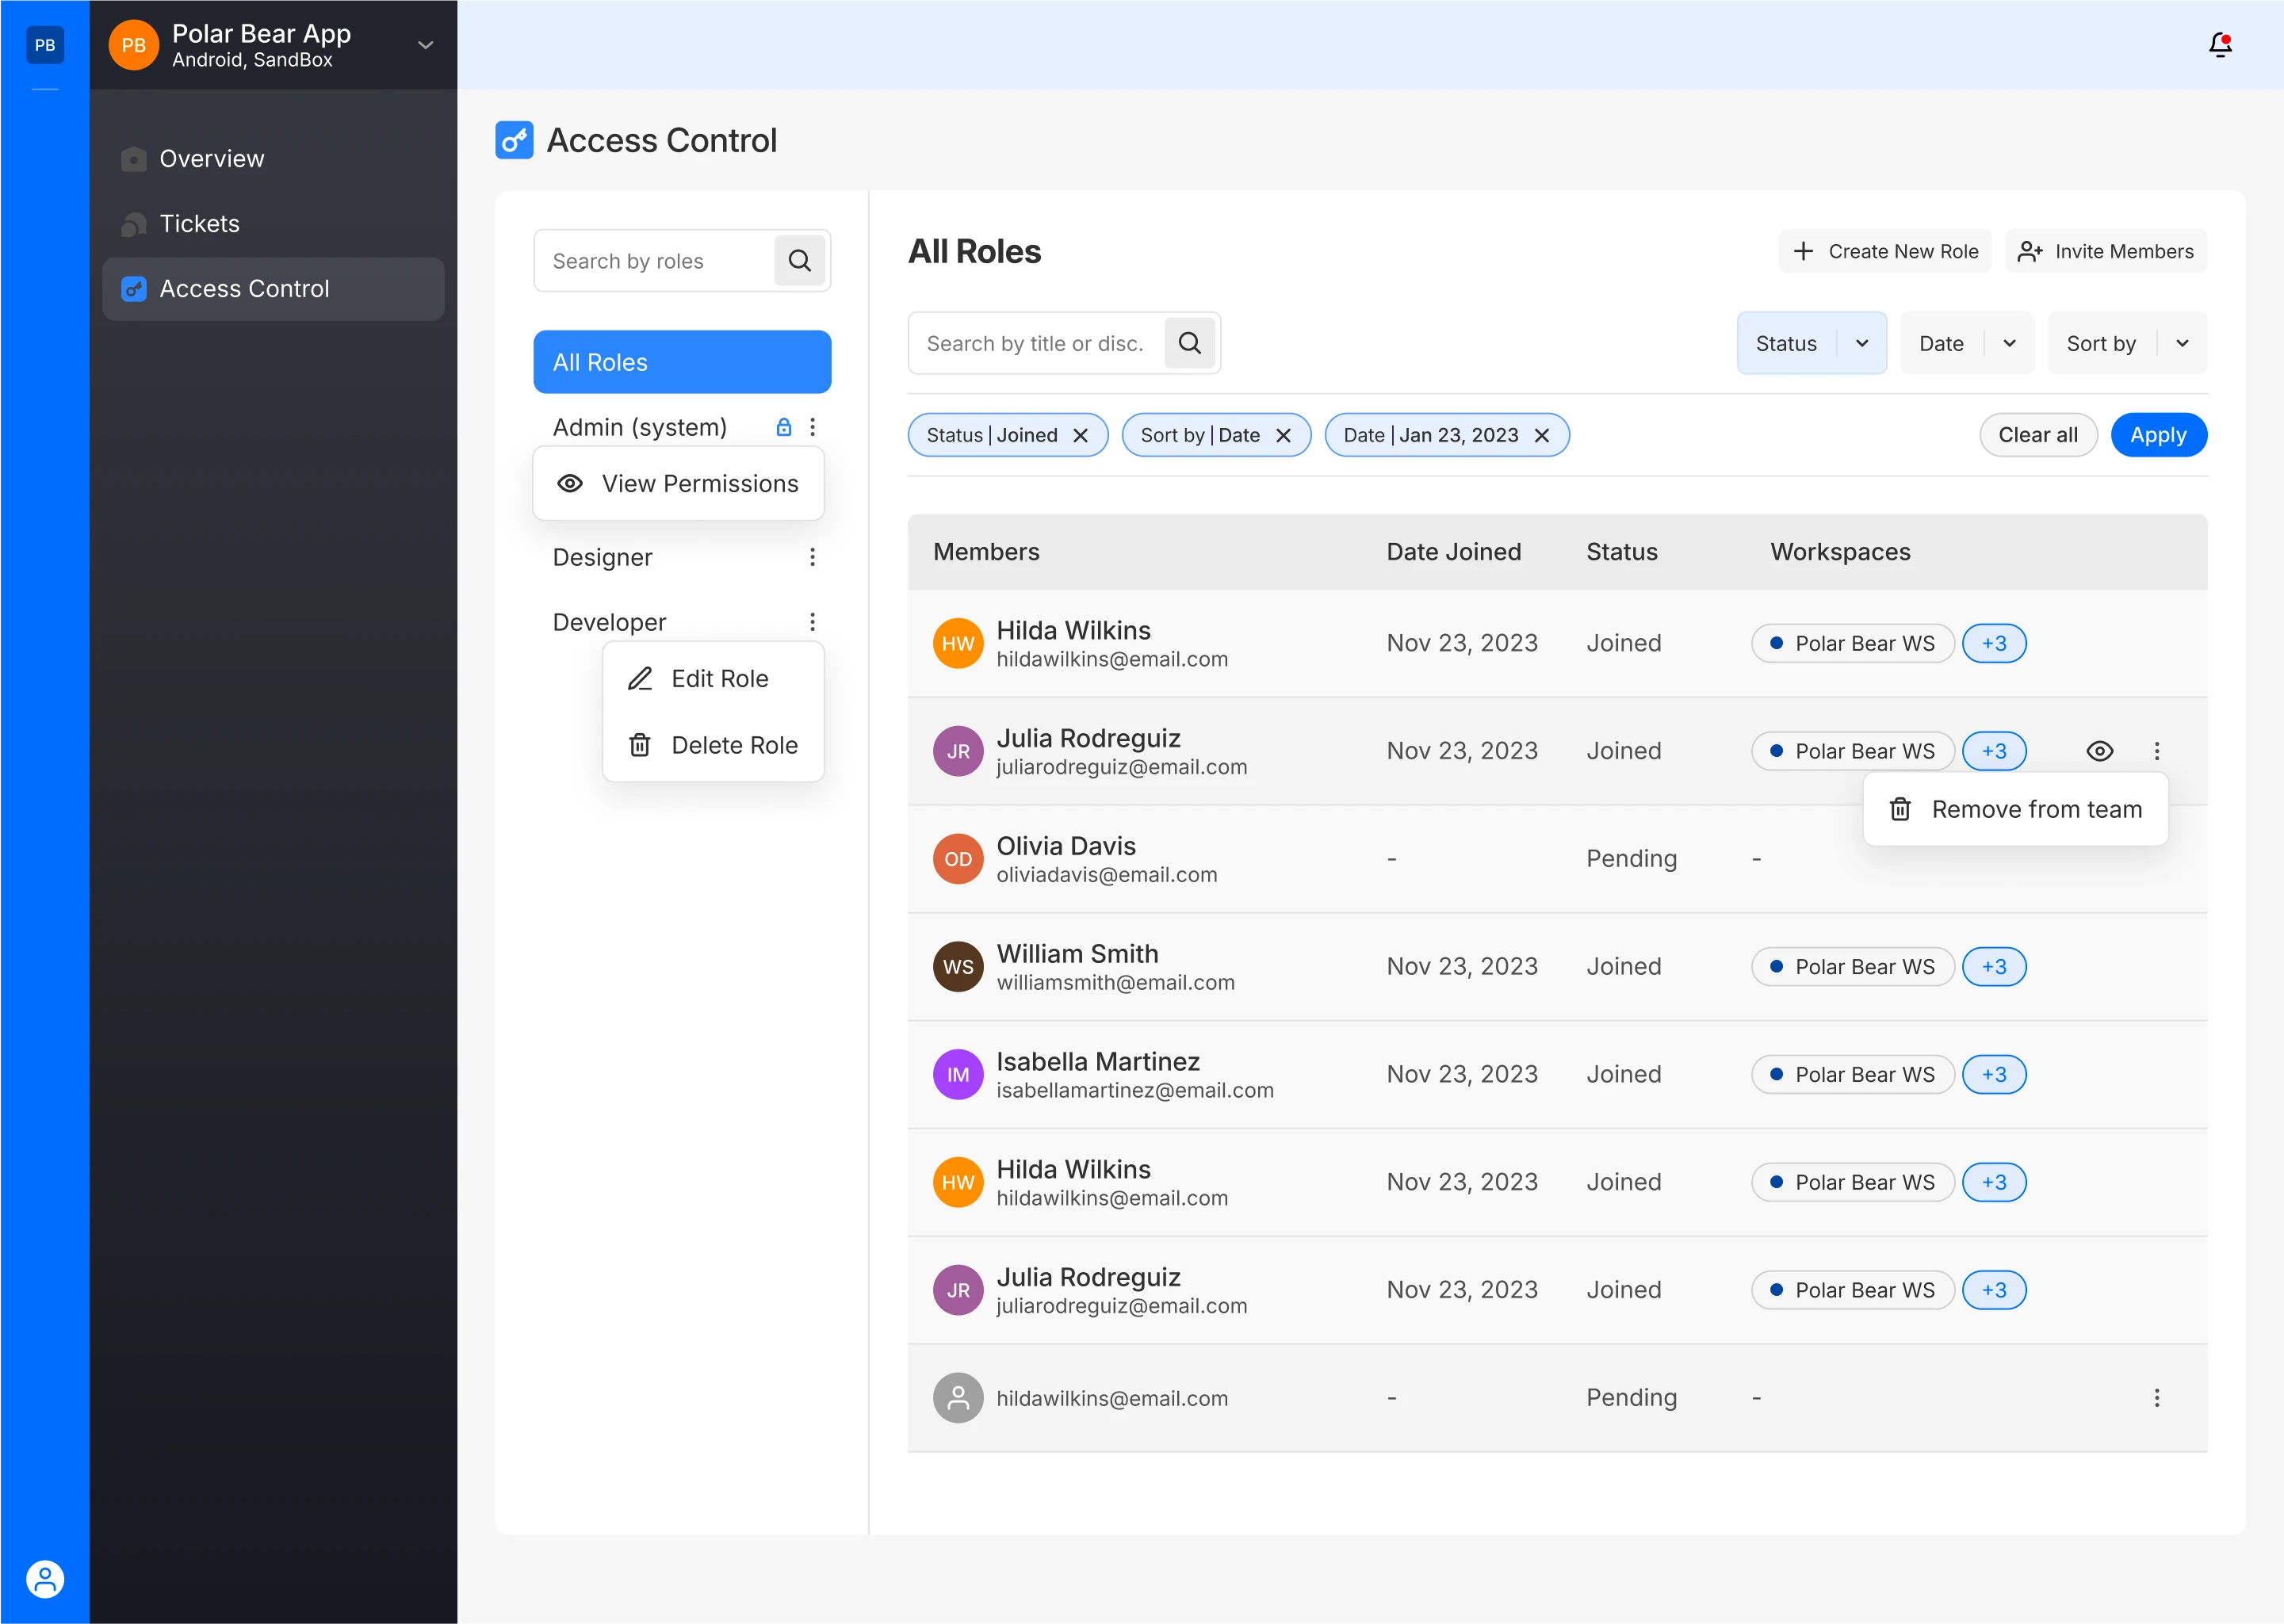Click the title search magnifier icon
This screenshot has height=1624, width=2284.
[1189, 343]
